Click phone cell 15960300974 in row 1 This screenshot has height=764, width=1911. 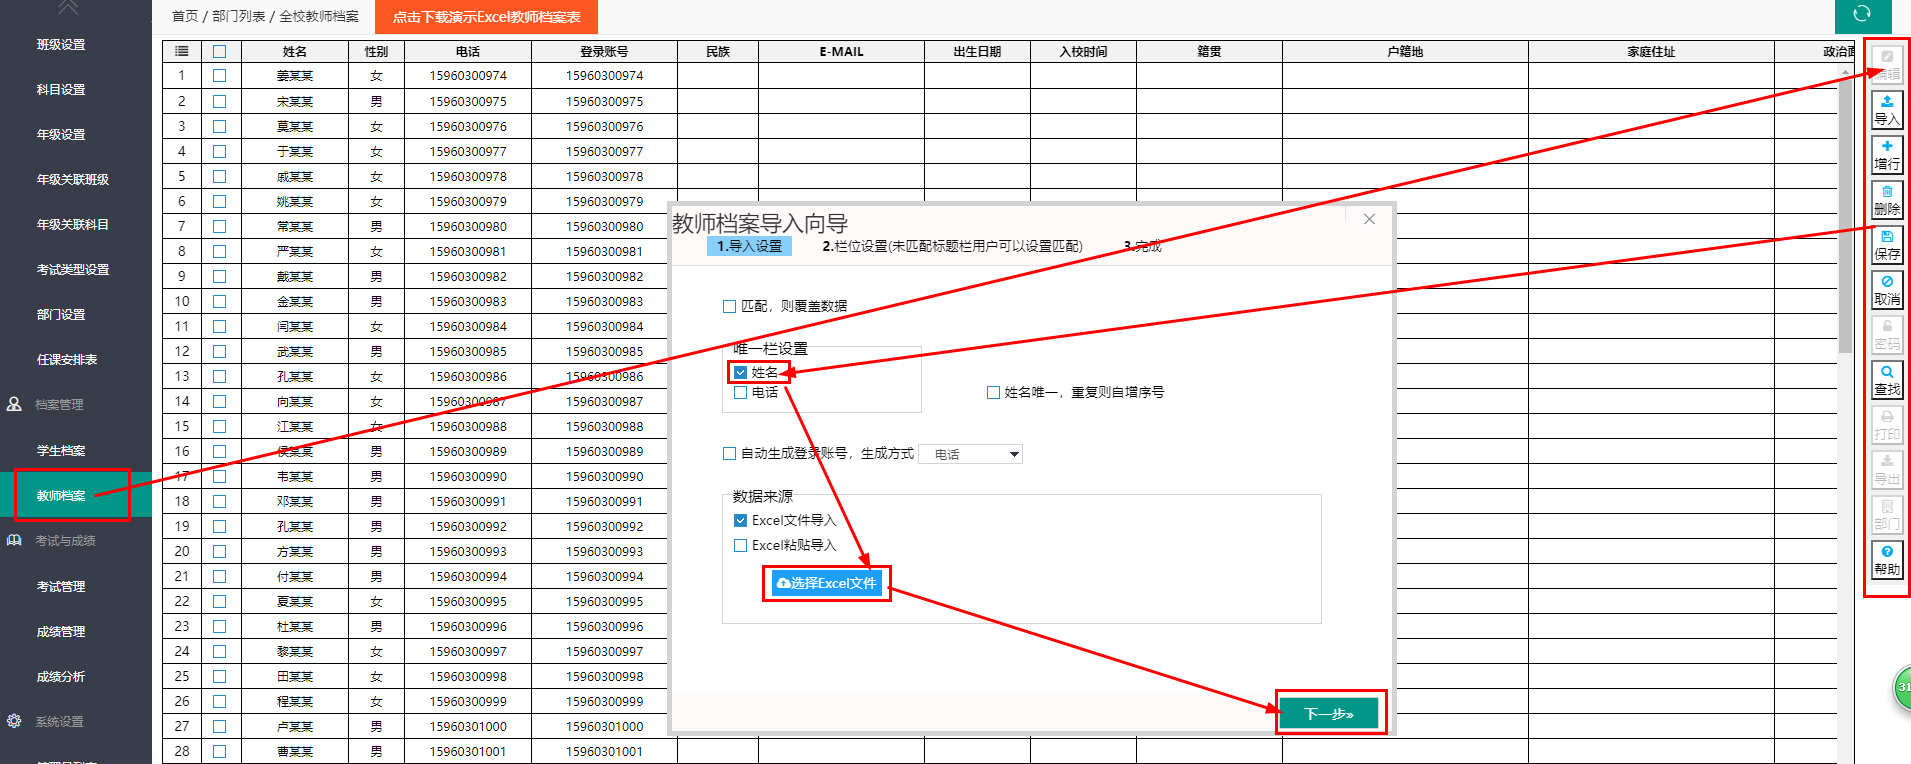coord(468,76)
